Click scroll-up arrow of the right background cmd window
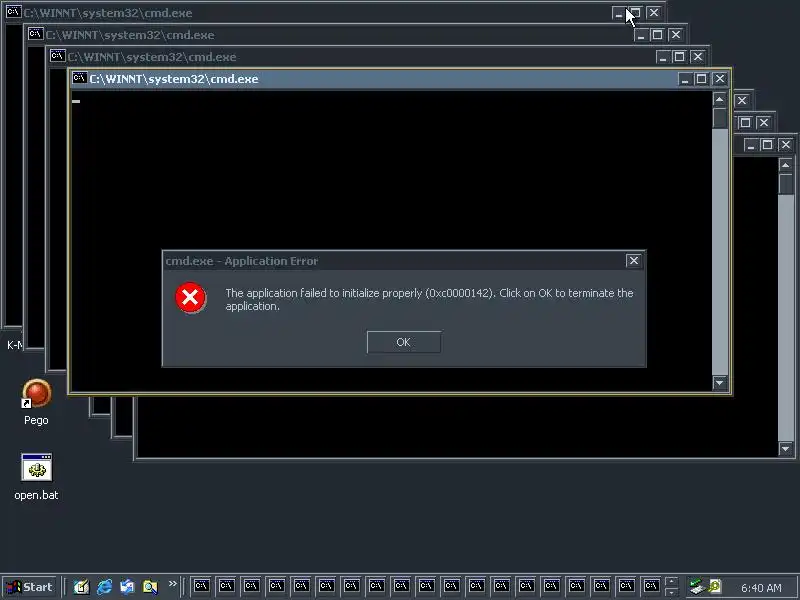The height and width of the screenshot is (600, 800). [x=786, y=165]
